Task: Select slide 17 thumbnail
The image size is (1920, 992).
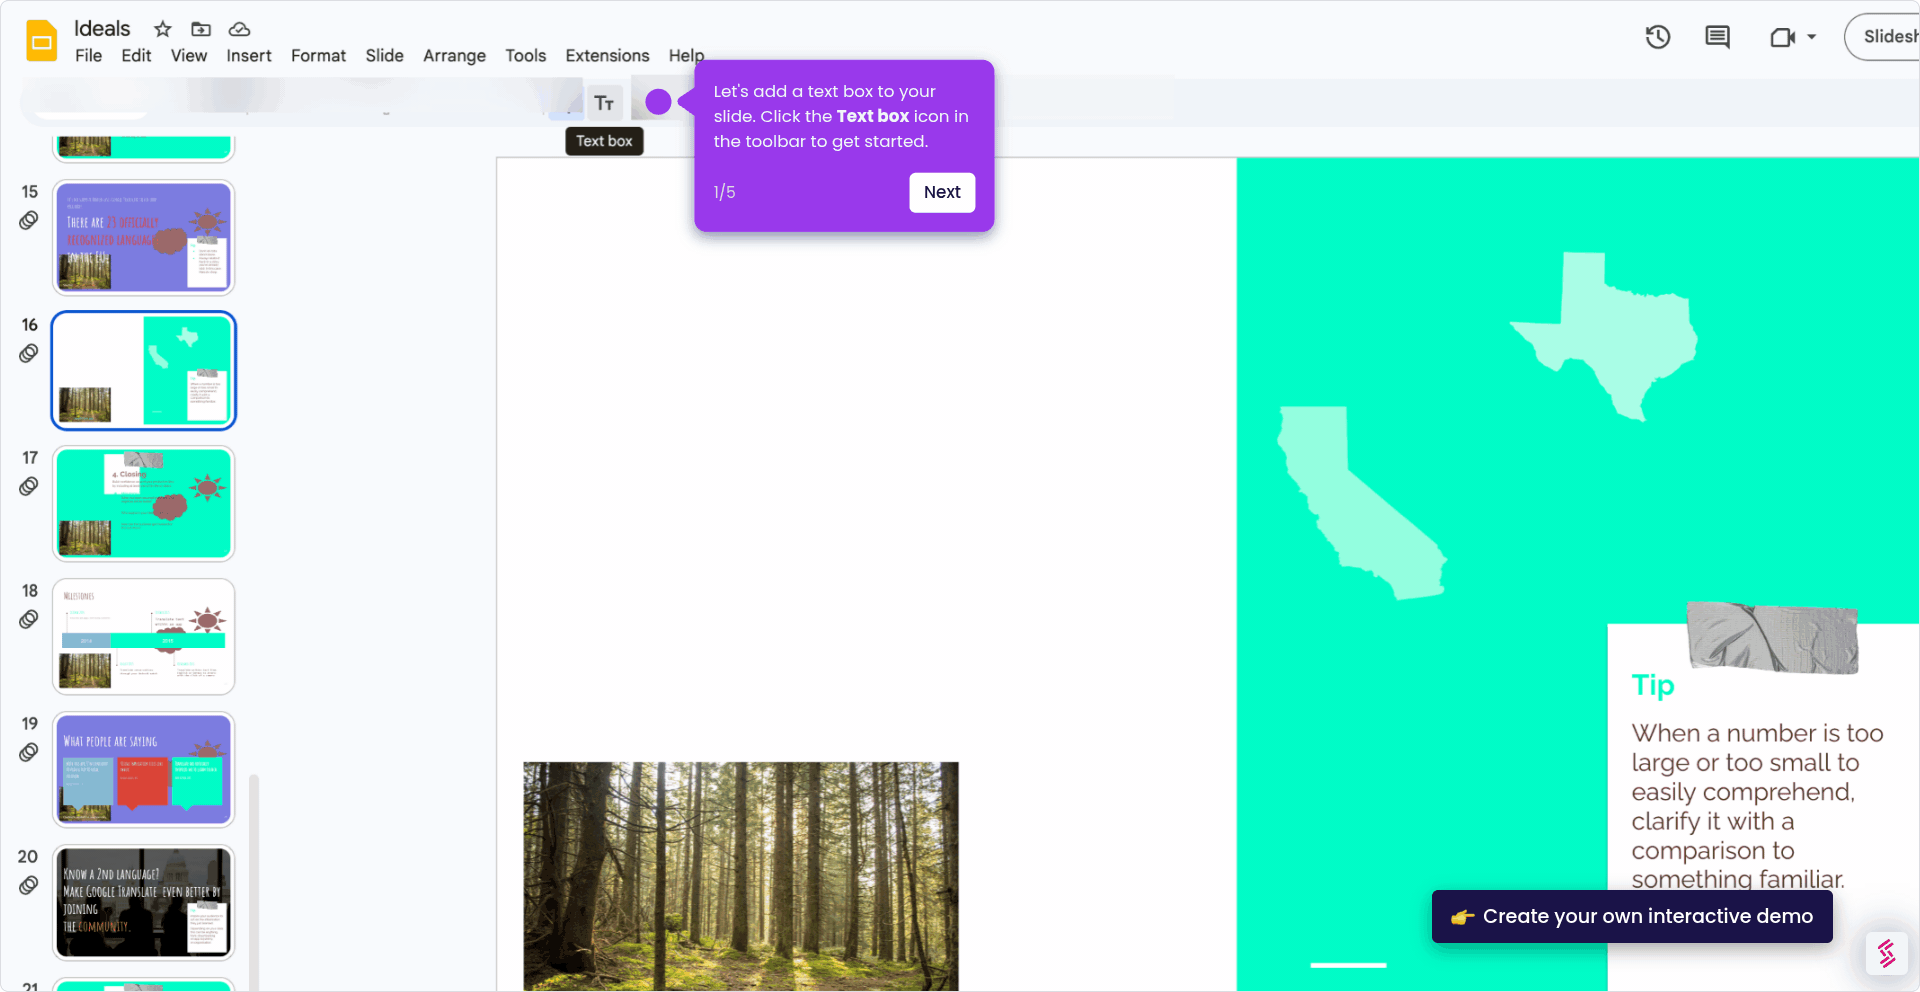Action: [144, 503]
